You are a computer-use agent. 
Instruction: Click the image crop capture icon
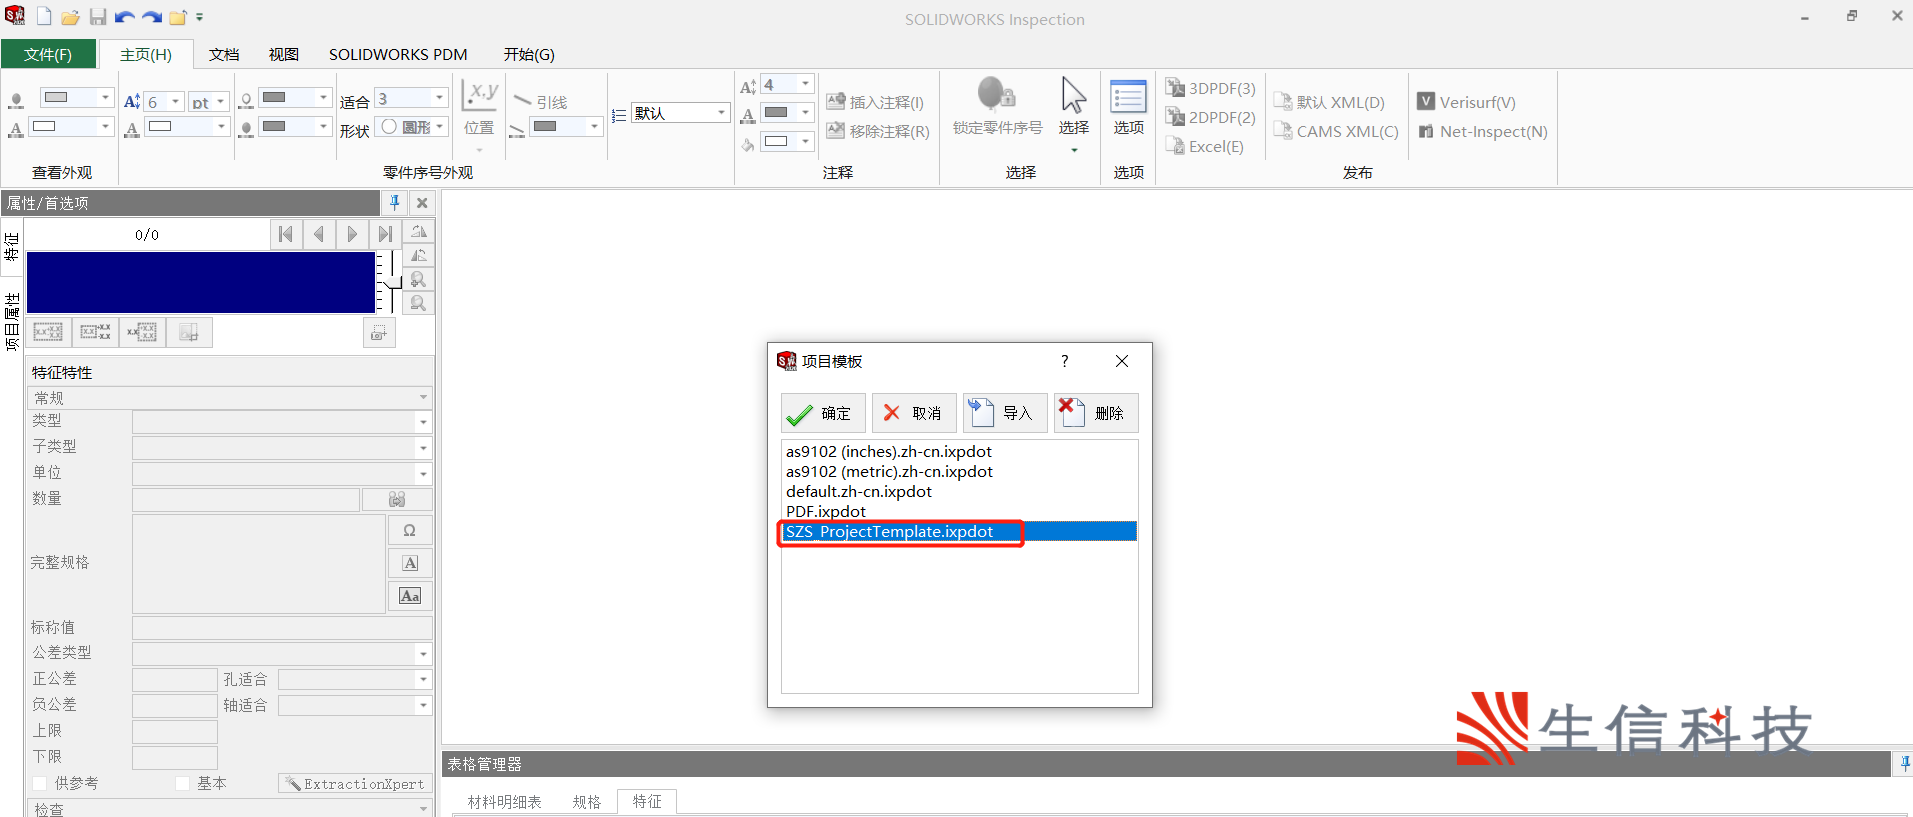[189, 332]
